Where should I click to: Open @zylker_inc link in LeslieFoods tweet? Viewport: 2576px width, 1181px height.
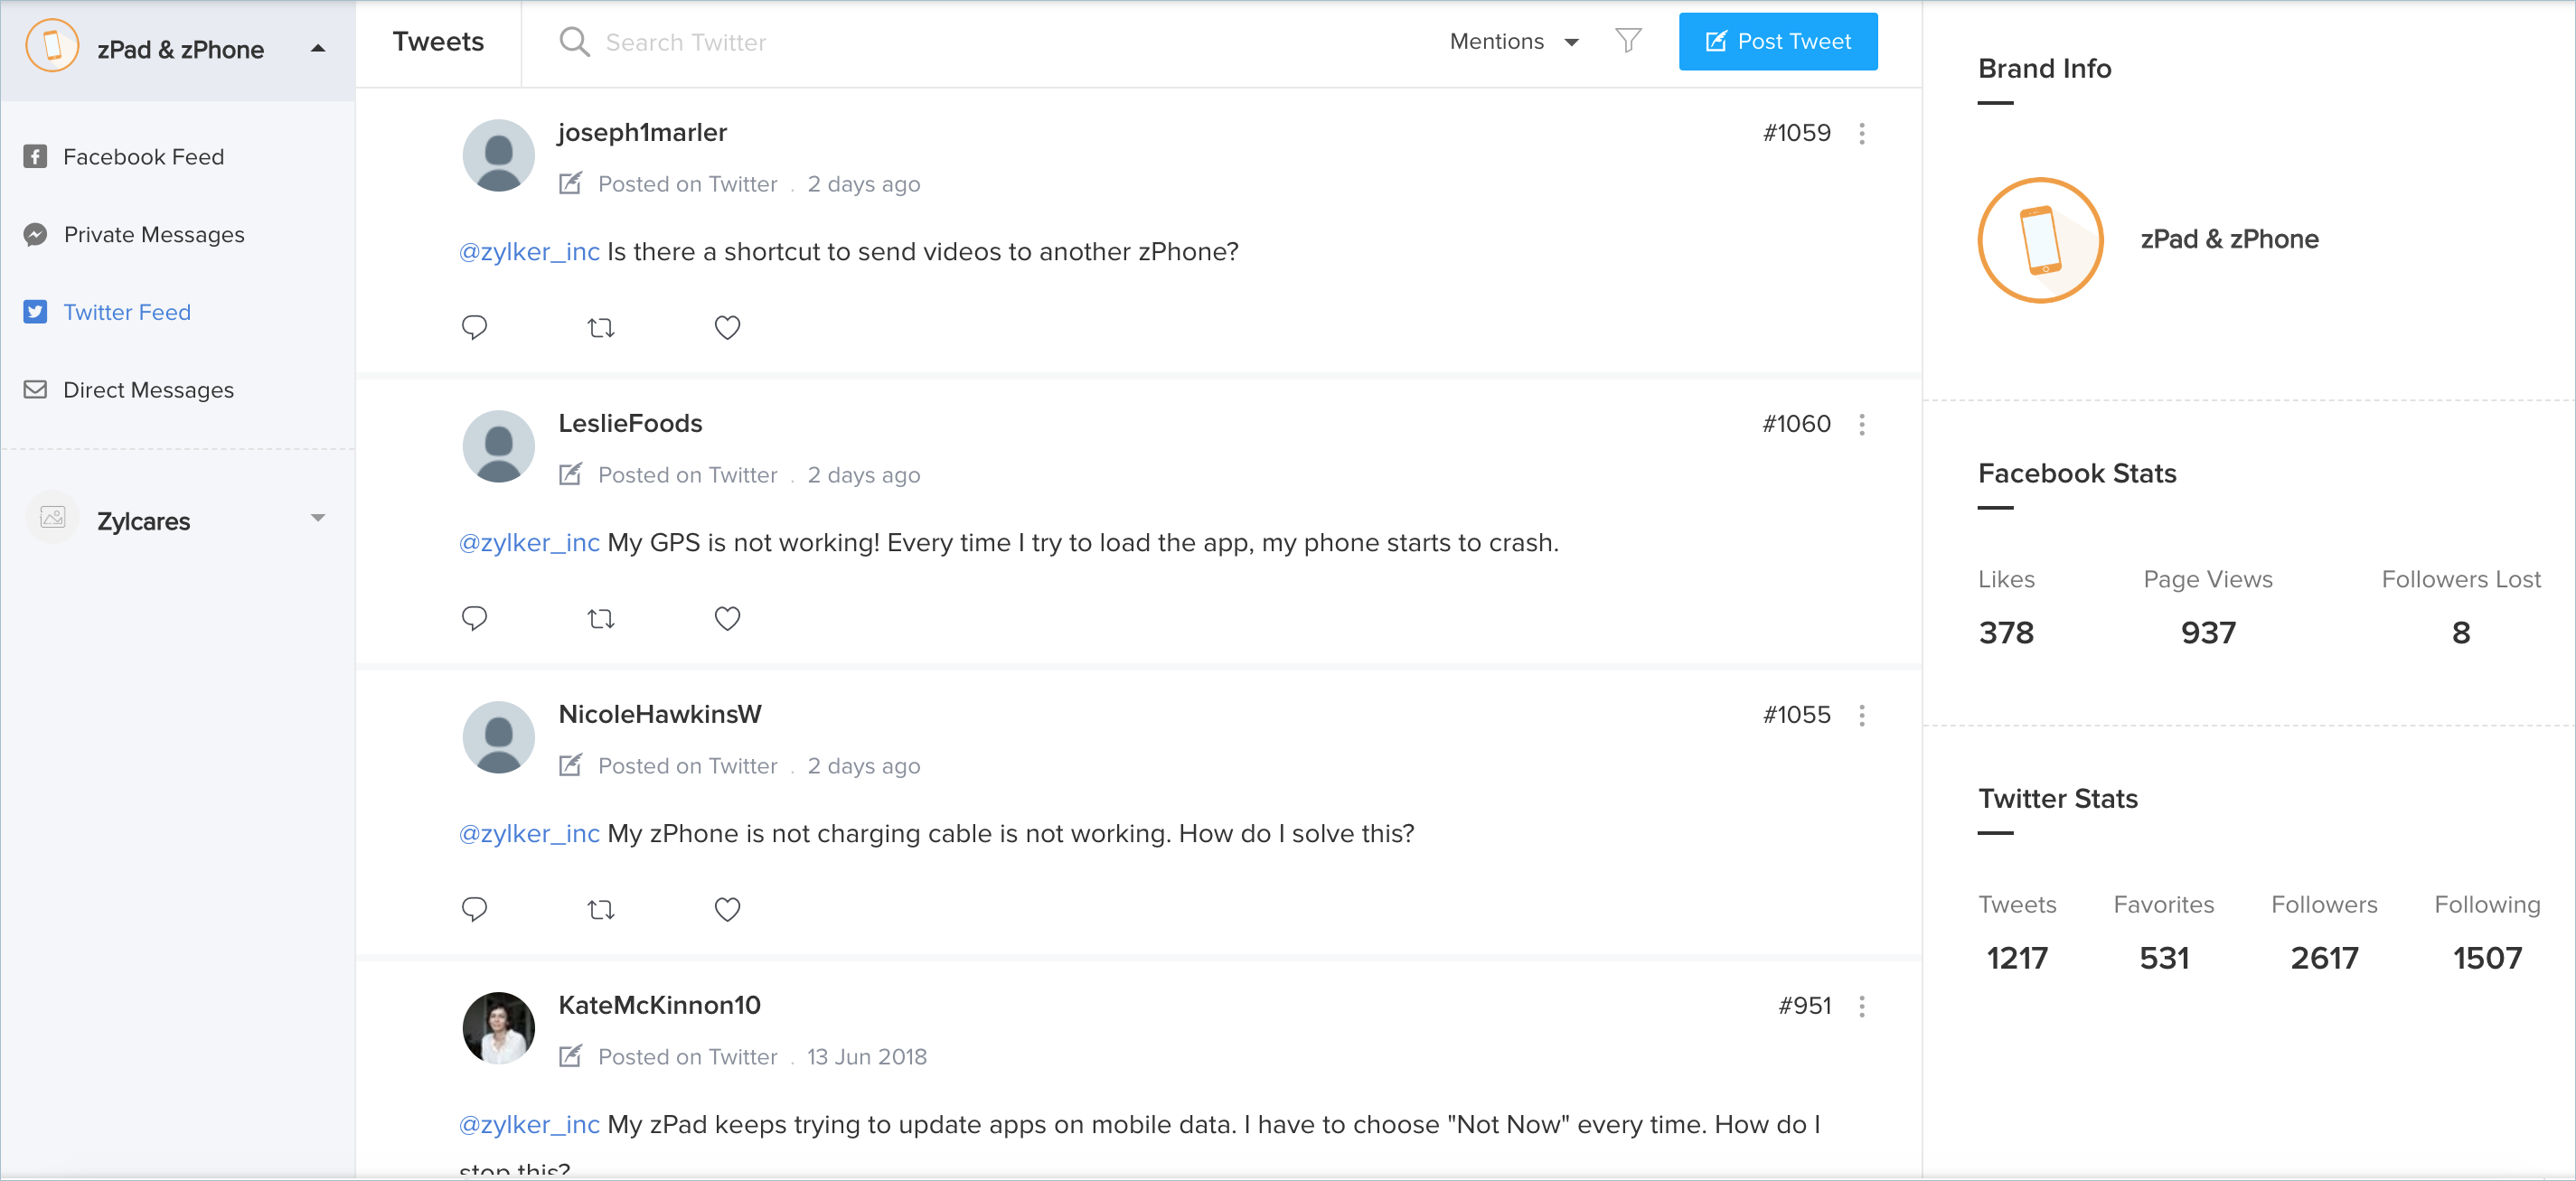click(529, 543)
